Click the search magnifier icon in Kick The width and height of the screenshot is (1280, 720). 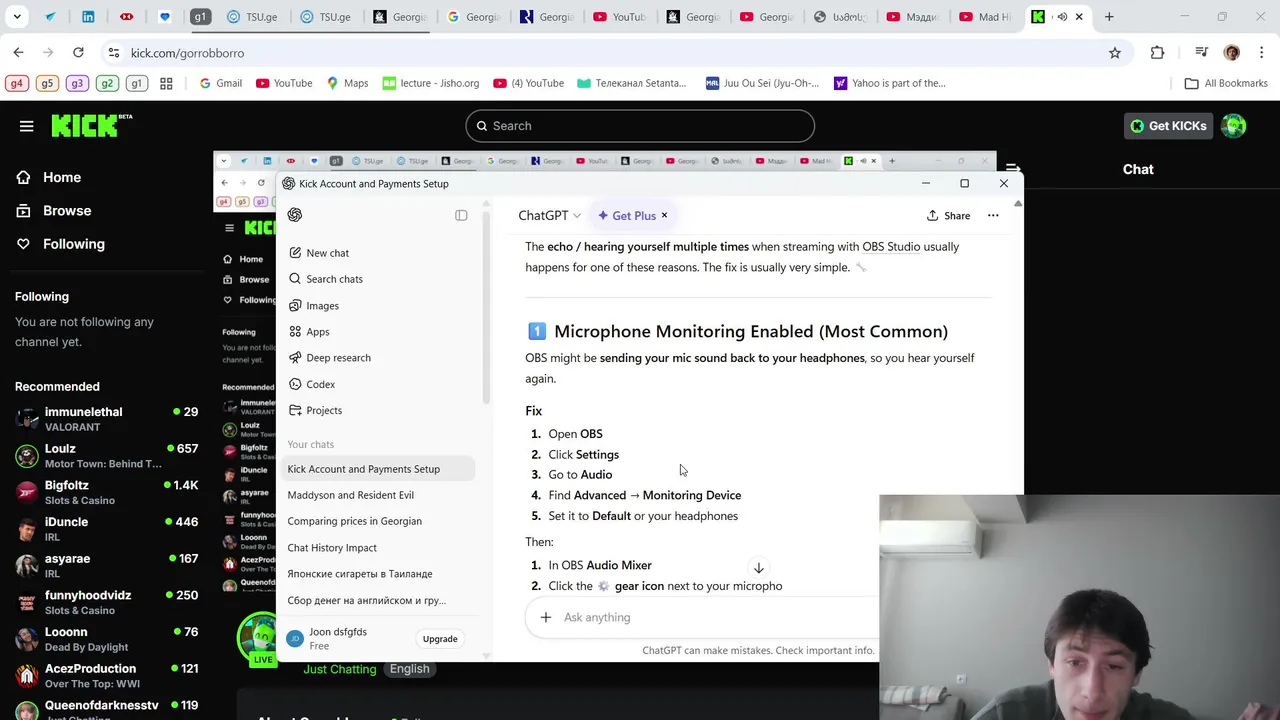pos(482,126)
